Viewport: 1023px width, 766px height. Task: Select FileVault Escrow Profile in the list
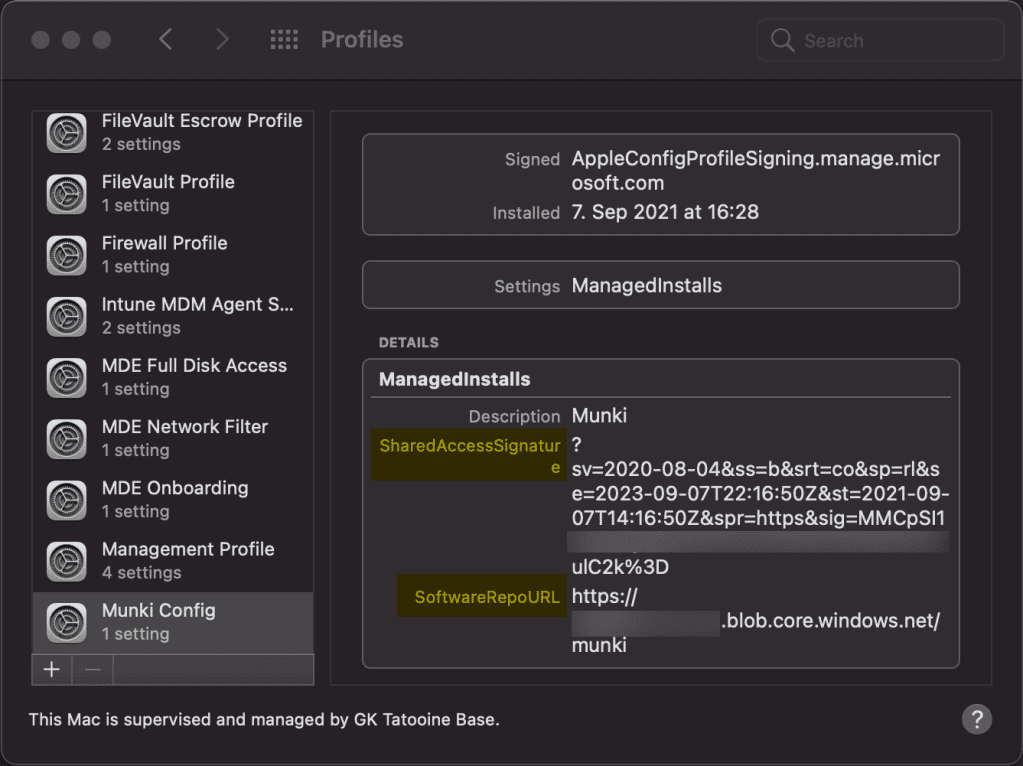point(173,133)
